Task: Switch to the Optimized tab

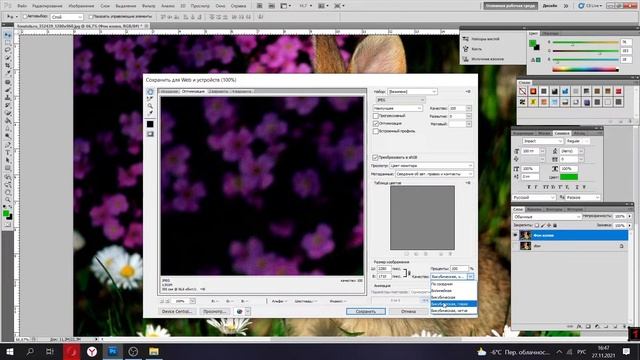Action: 193,91
